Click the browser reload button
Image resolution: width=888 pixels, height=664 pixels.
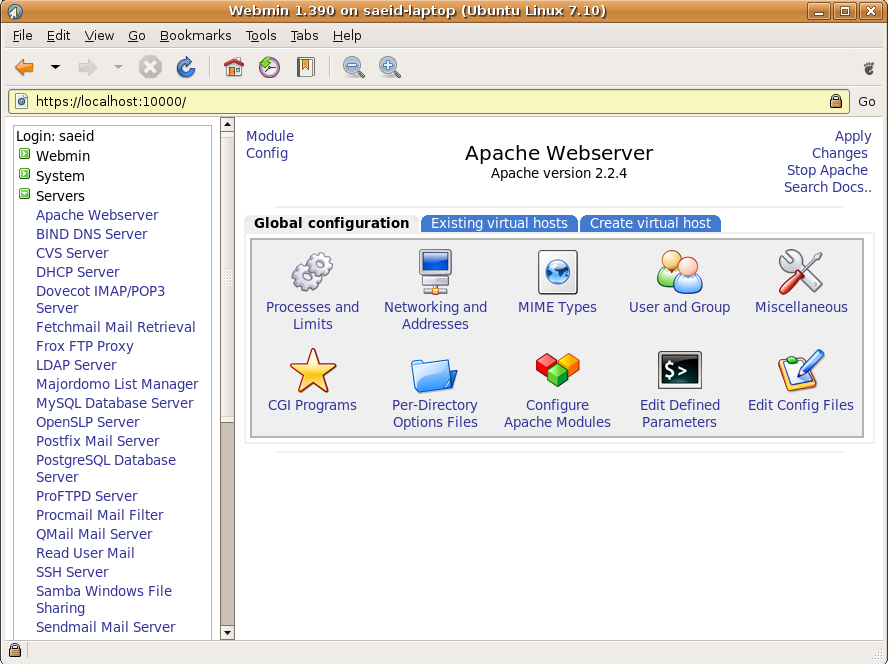pos(185,67)
